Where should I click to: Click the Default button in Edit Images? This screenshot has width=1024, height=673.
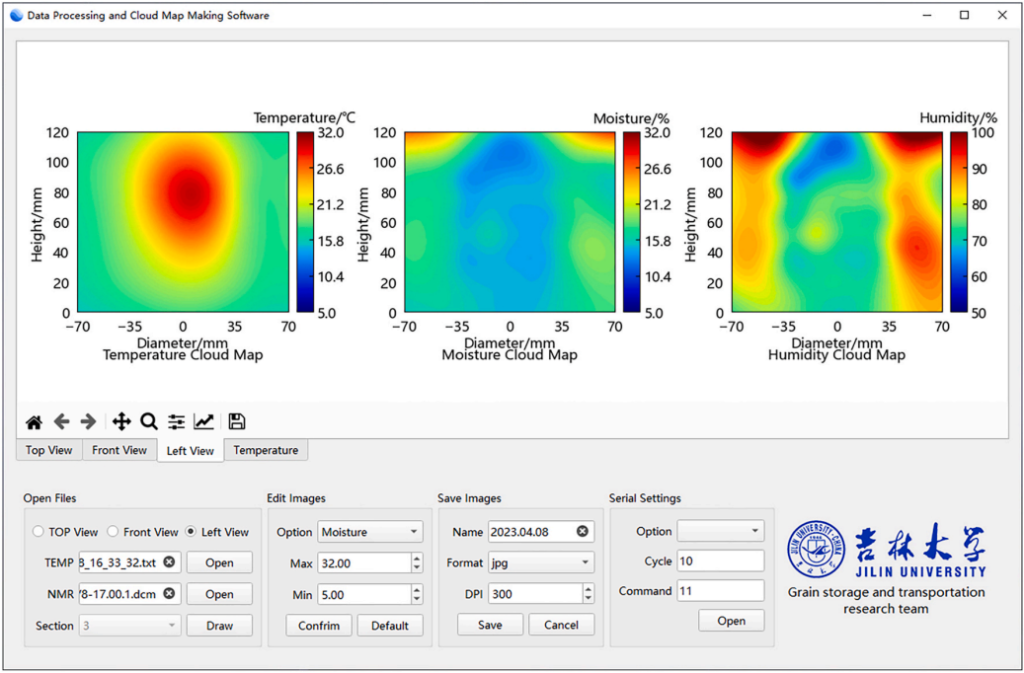point(390,626)
